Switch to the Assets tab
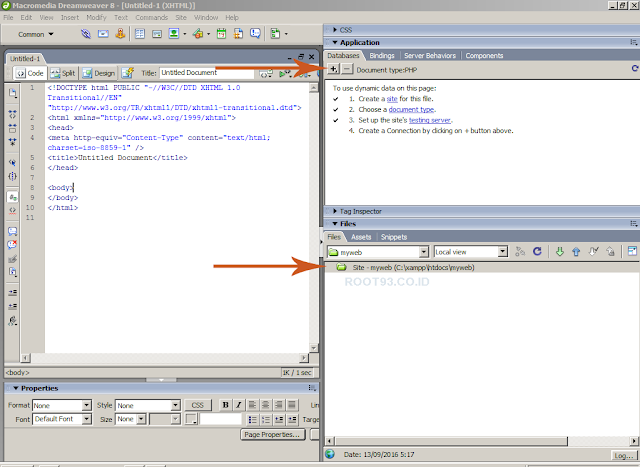The width and height of the screenshot is (640, 467). pos(361,237)
